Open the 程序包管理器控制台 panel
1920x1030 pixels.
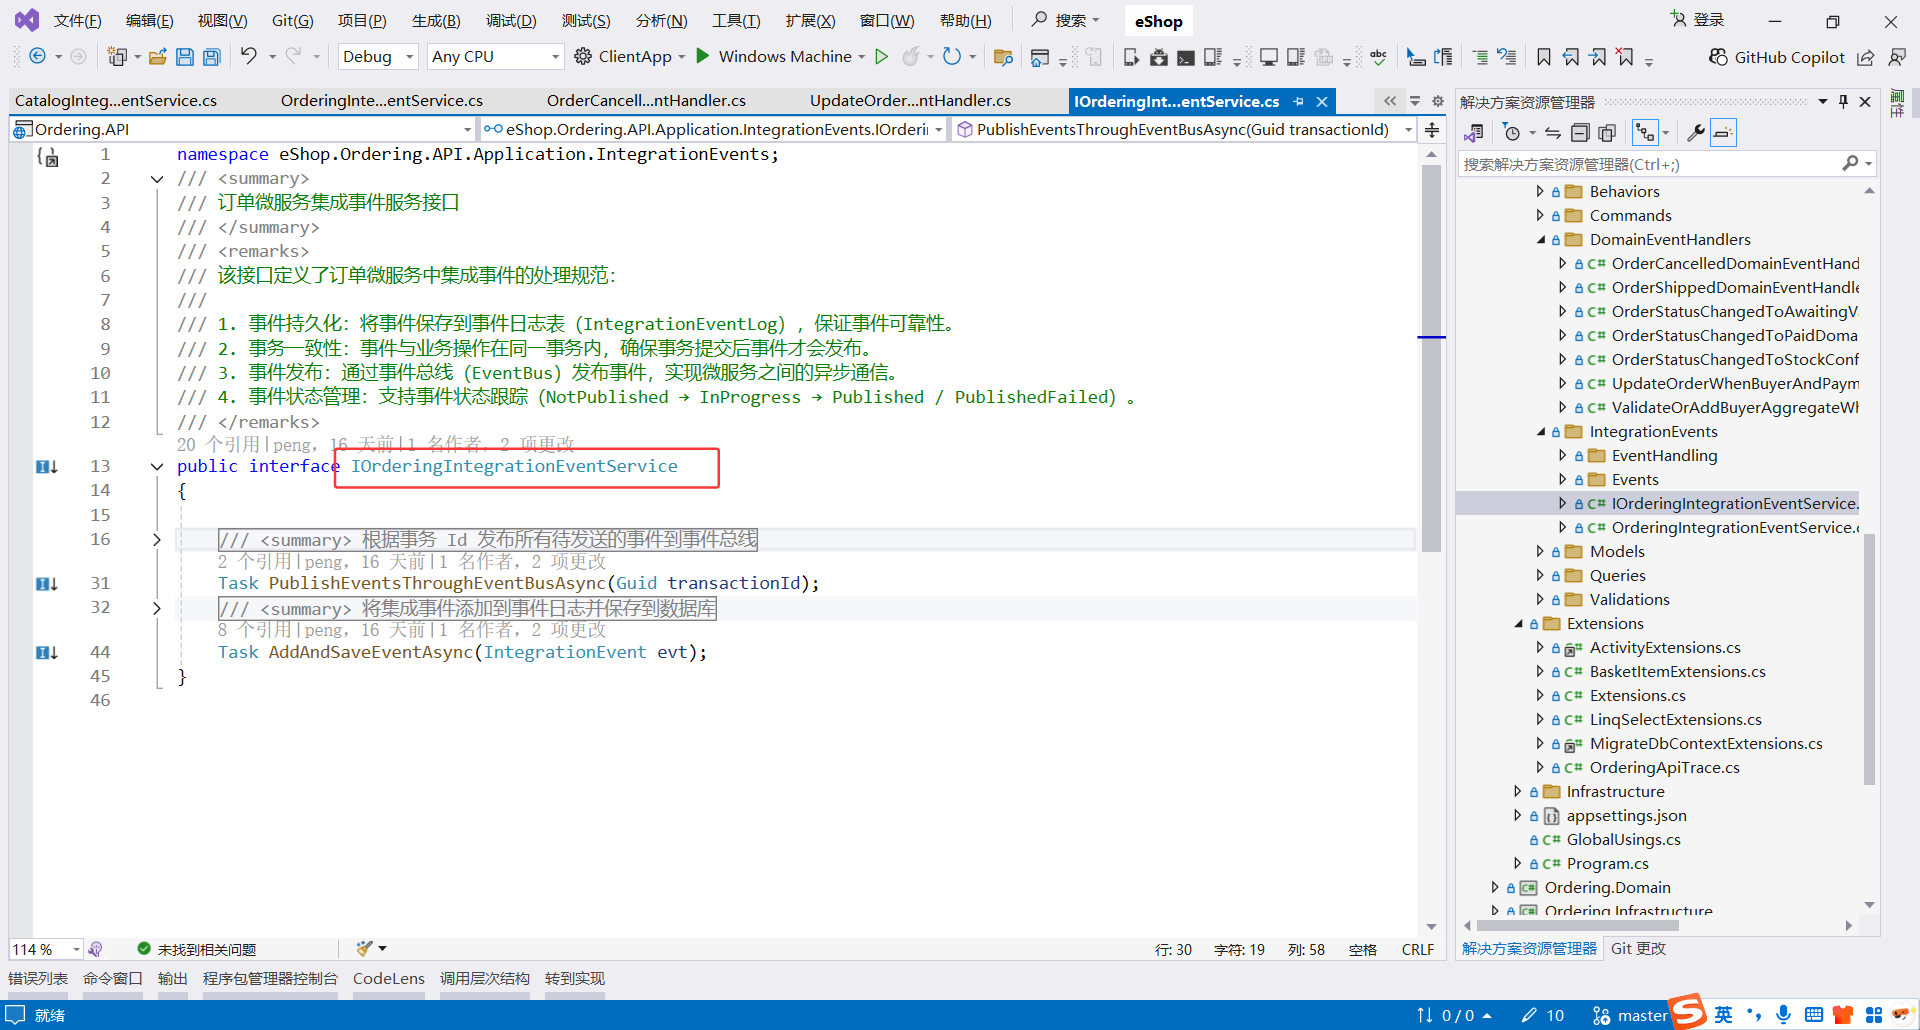[x=270, y=978]
